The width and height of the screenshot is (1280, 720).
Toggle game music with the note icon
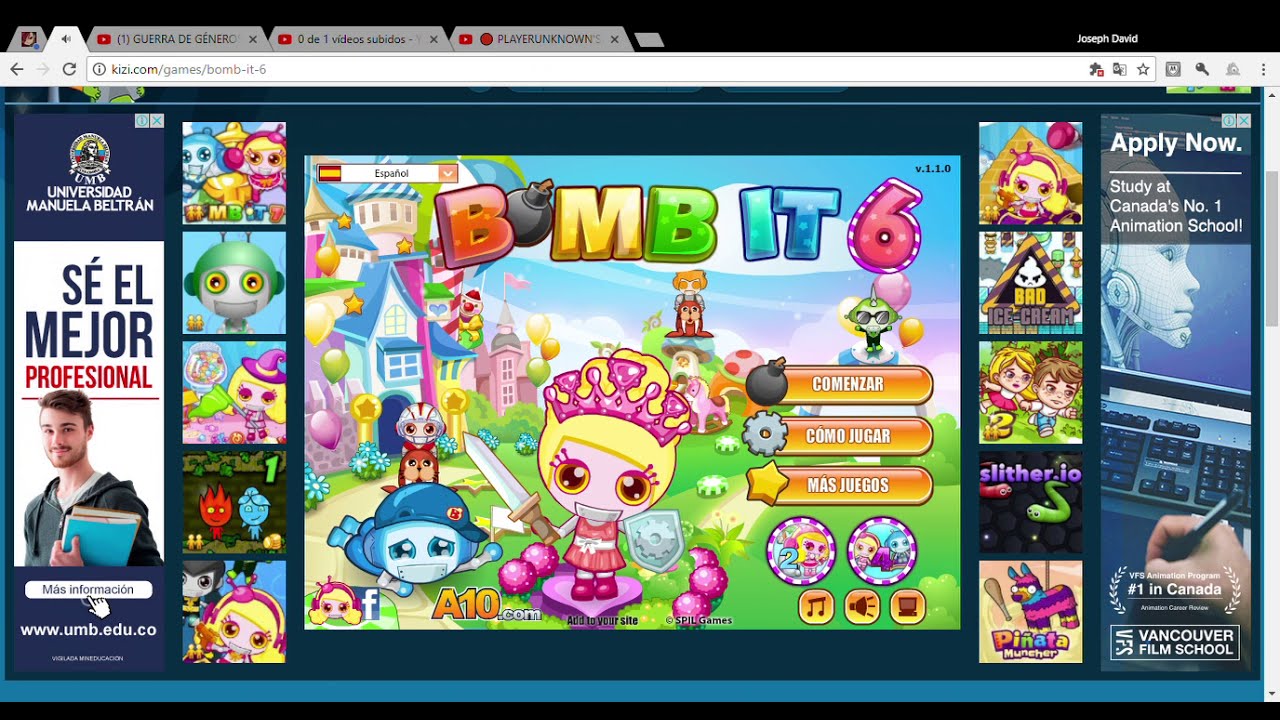(816, 606)
